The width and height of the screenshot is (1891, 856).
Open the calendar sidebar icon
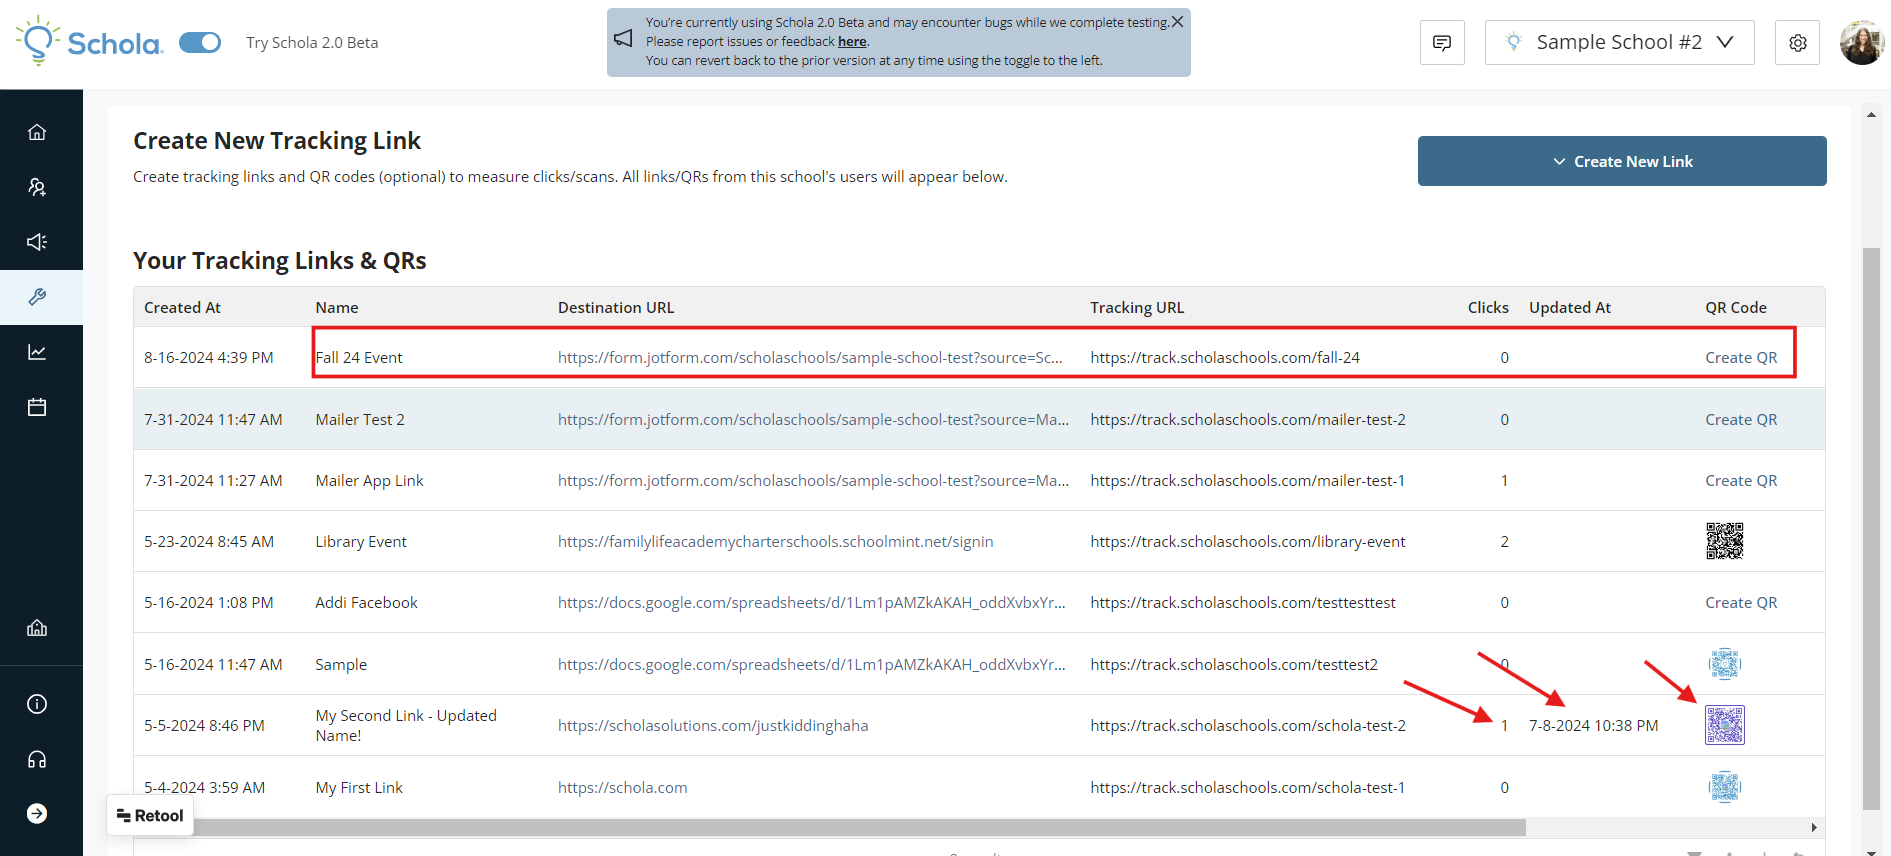pyautogui.click(x=37, y=407)
